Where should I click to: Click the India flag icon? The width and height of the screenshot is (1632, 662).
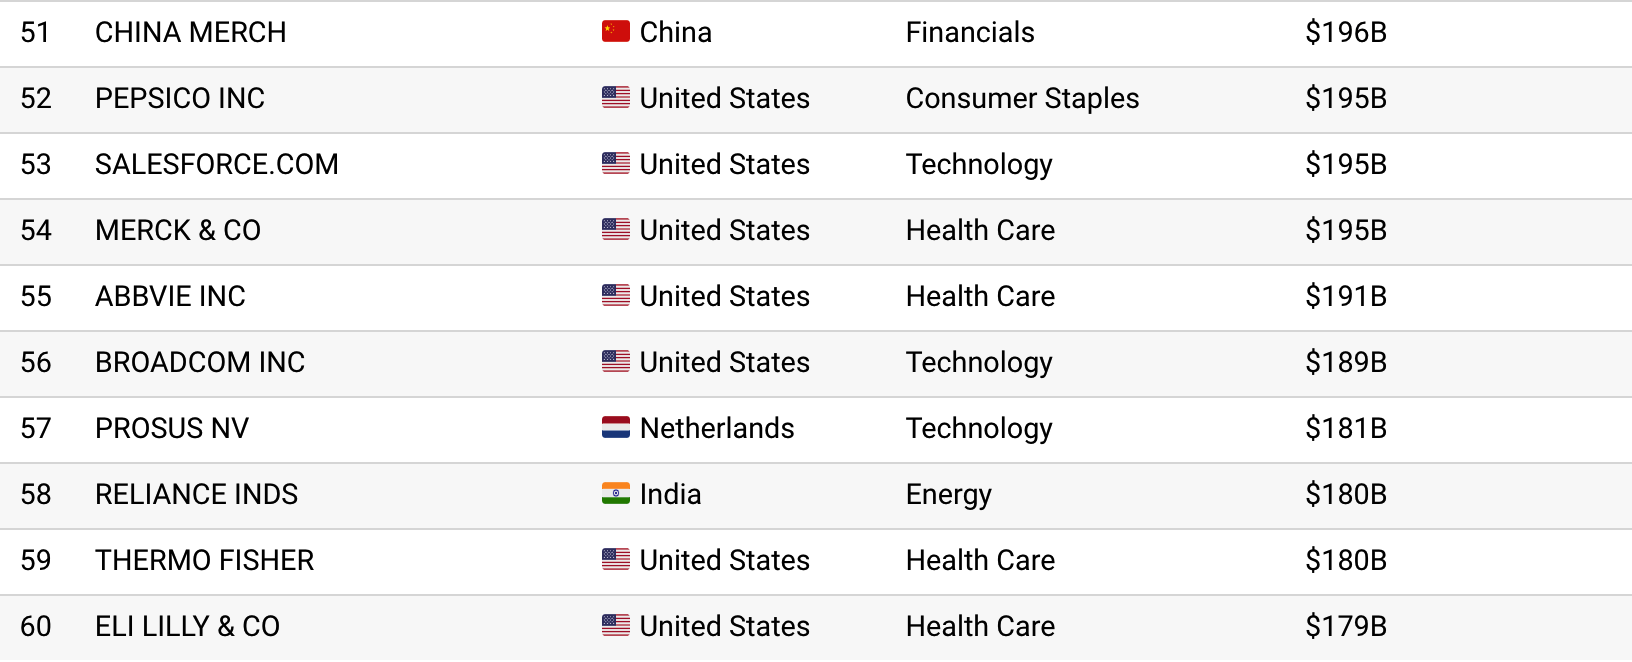coord(615,494)
